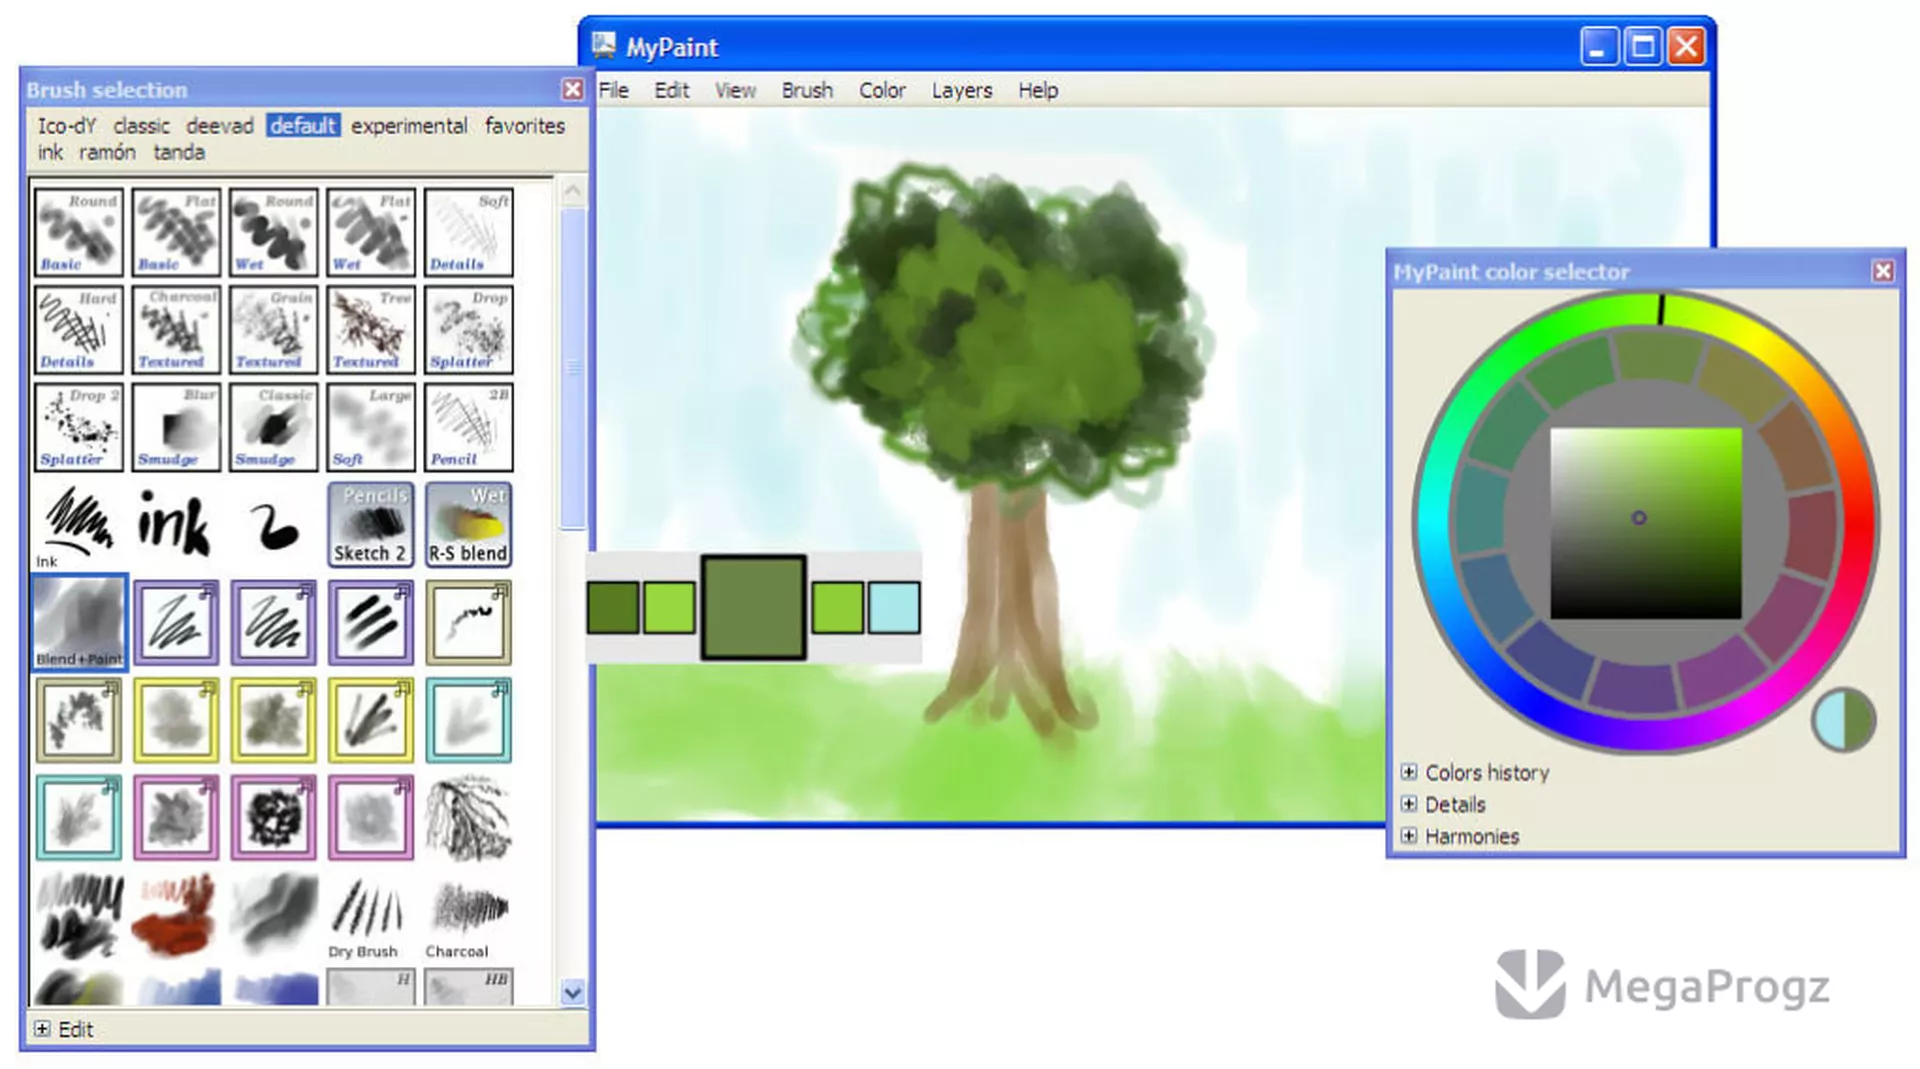Image resolution: width=1920 pixels, height=1069 pixels.
Task: Expand the Colors history section
Action: click(x=1409, y=772)
